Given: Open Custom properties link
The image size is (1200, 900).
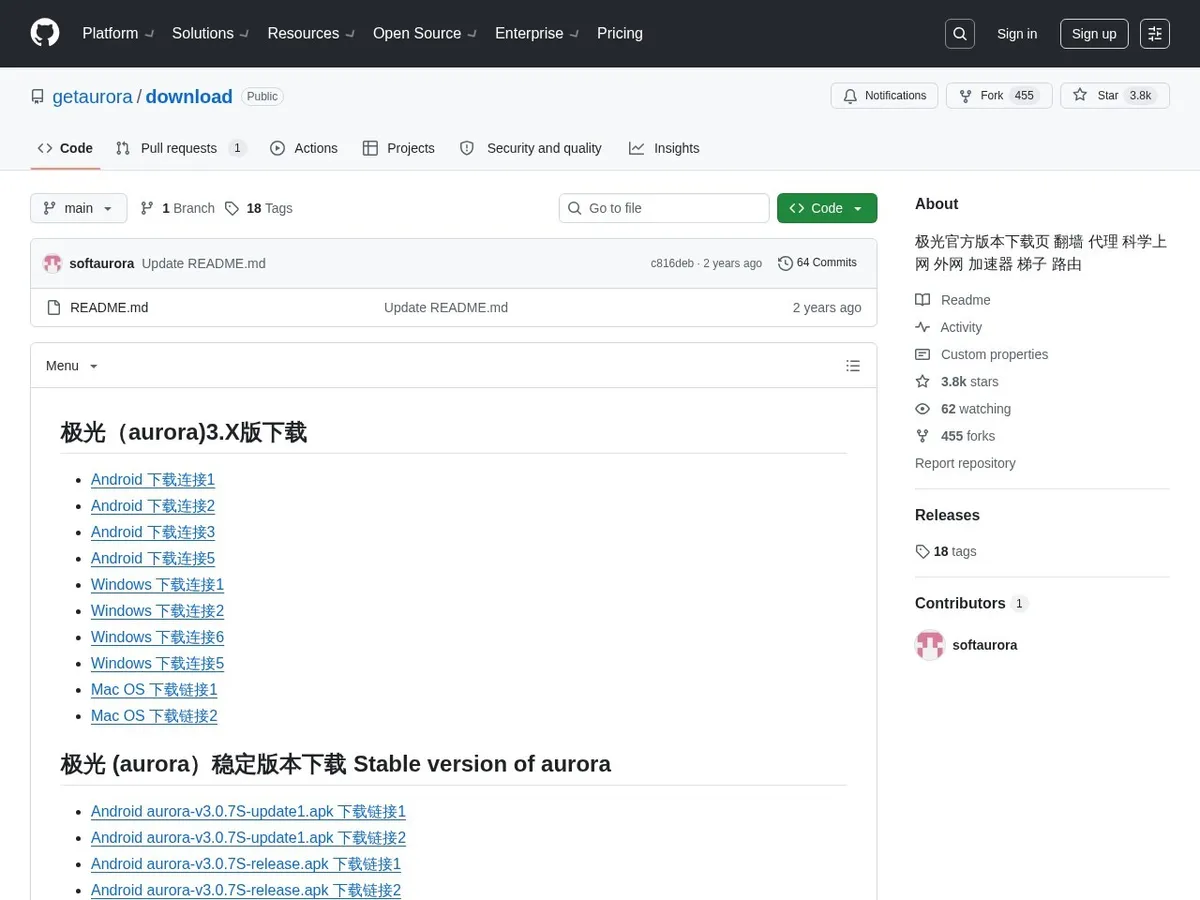Looking at the screenshot, I should point(982,354).
